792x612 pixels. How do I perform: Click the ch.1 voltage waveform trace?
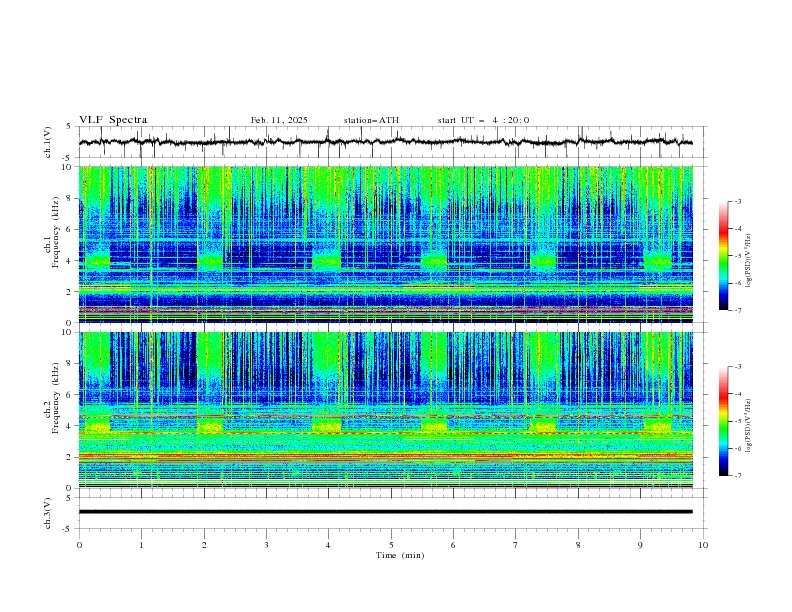(x=385, y=142)
